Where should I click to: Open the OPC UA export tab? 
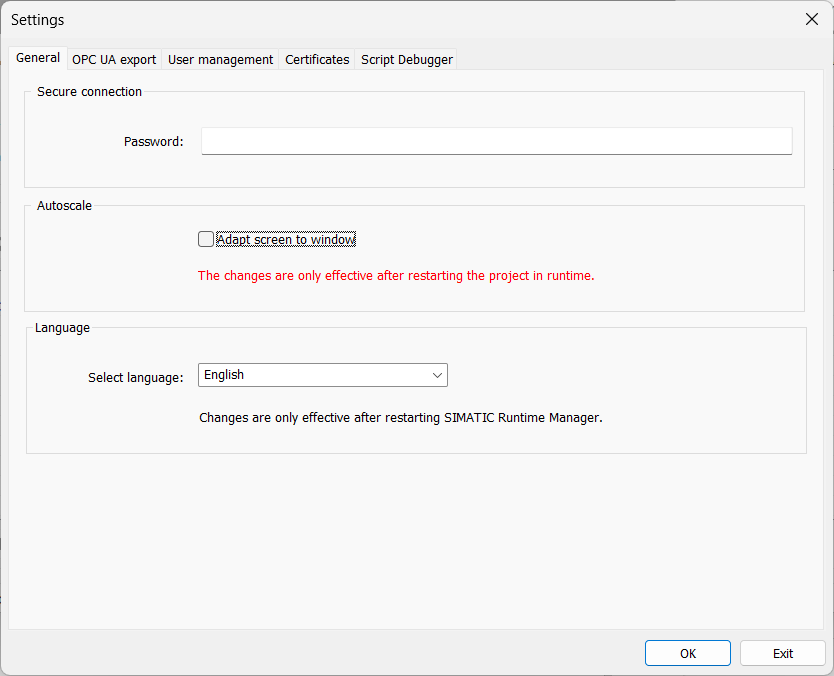pos(114,60)
